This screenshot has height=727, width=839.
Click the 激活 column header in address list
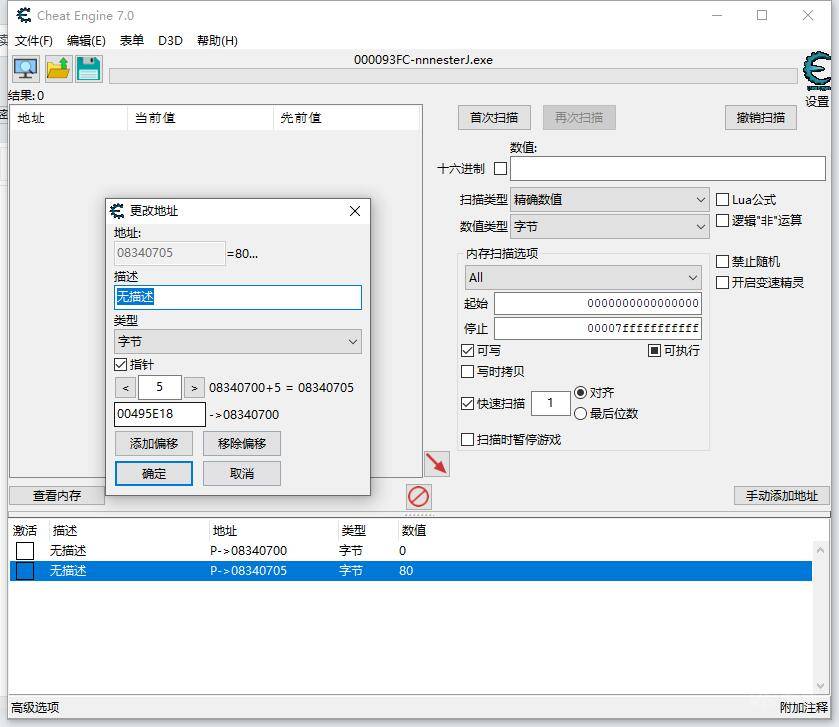click(x=25, y=531)
